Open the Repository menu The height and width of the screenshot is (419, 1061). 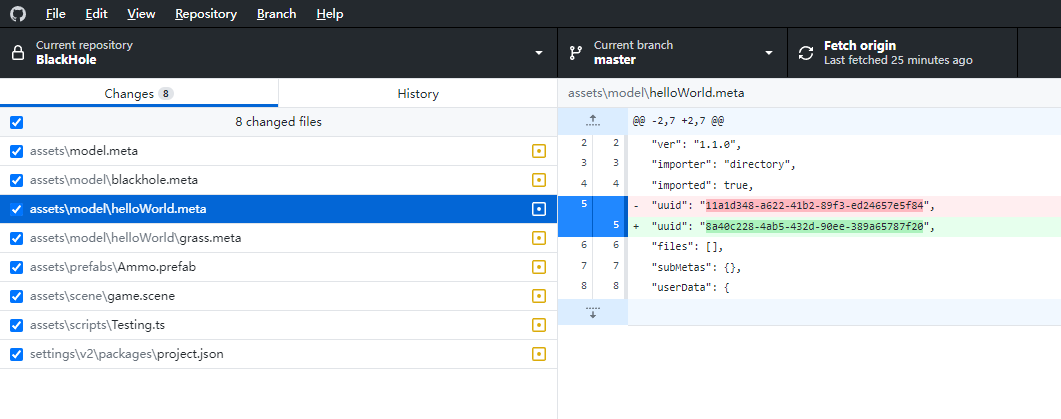coord(205,14)
